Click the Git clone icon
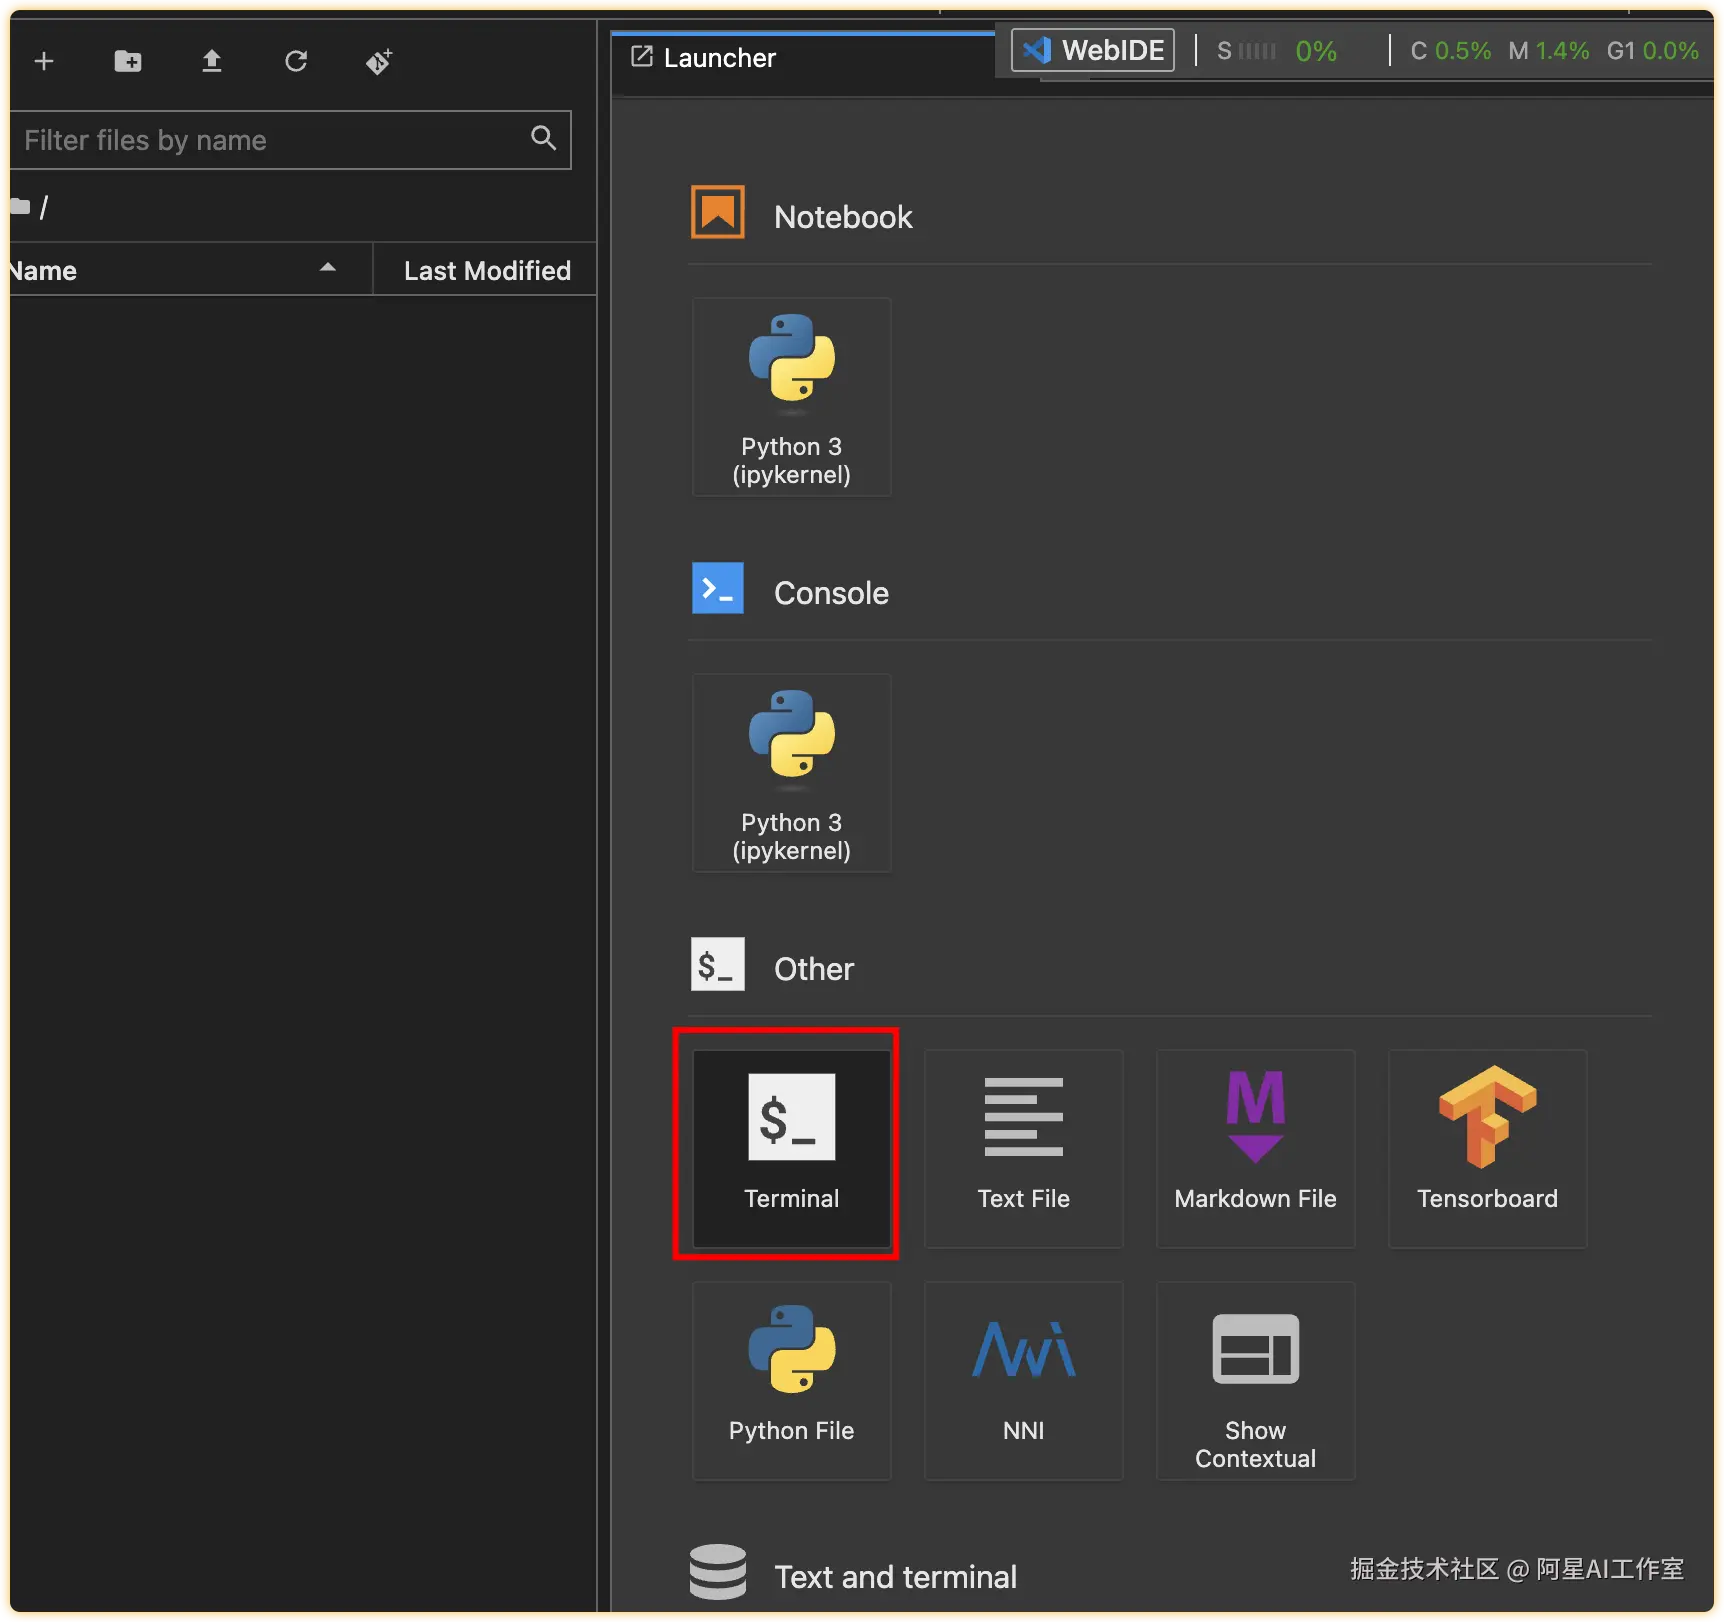The height and width of the screenshot is (1622, 1724). (x=379, y=62)
